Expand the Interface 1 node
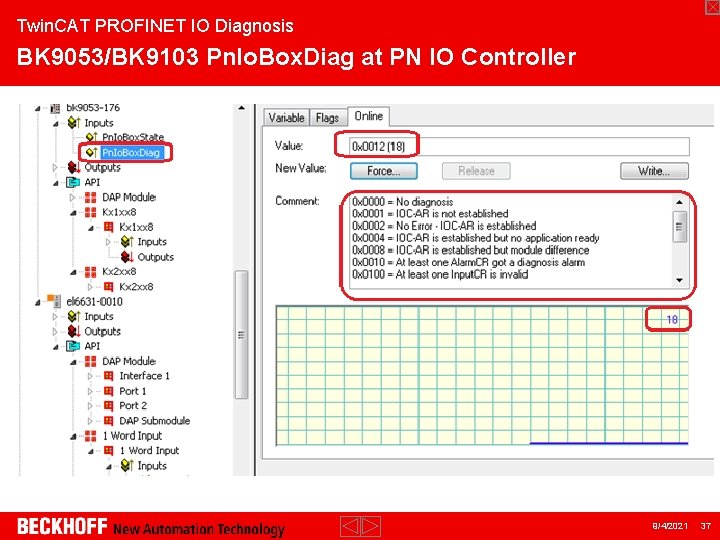720x540 pixels. tap(90, 377)
